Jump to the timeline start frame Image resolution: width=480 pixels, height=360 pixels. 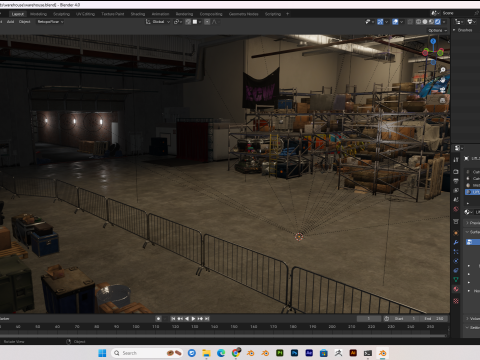pos(173,319)
